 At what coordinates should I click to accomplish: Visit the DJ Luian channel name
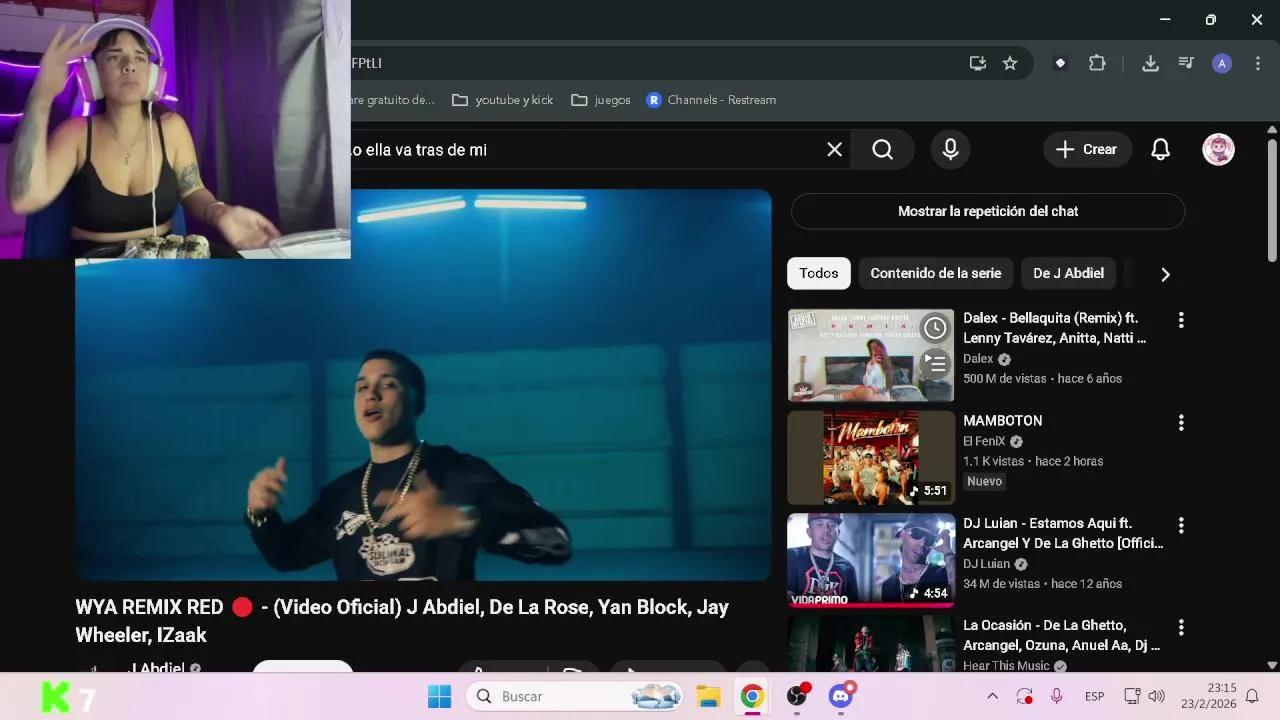(986, 564)
